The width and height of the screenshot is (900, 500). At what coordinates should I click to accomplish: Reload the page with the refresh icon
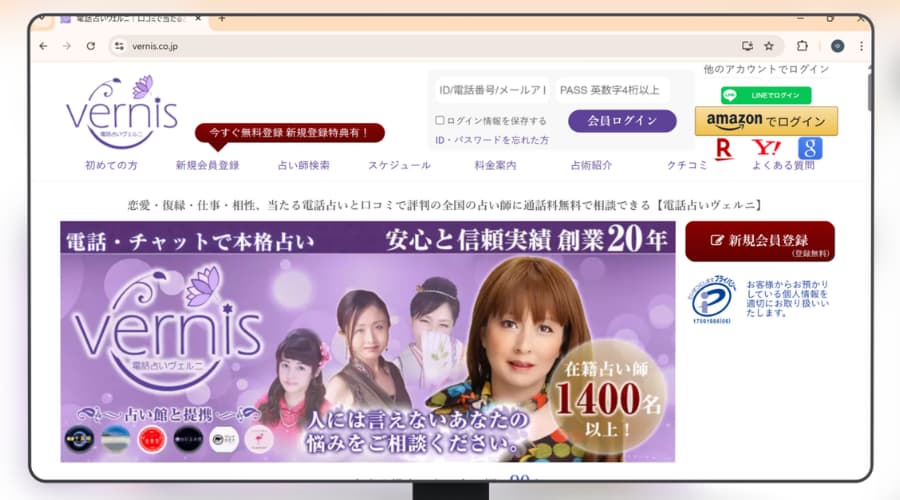91,46
